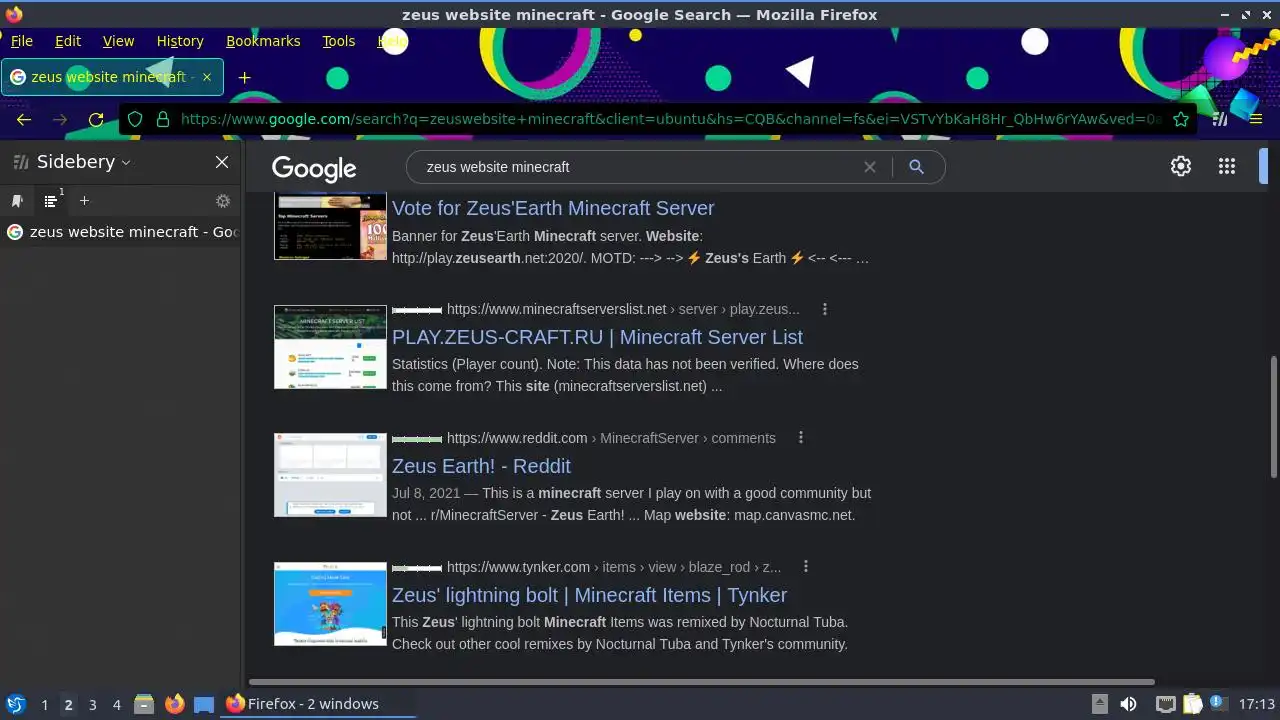This screenshot has width=1280, height=720.
Task: Open the taskbar application launcher menu
Action: pos(15,704)
